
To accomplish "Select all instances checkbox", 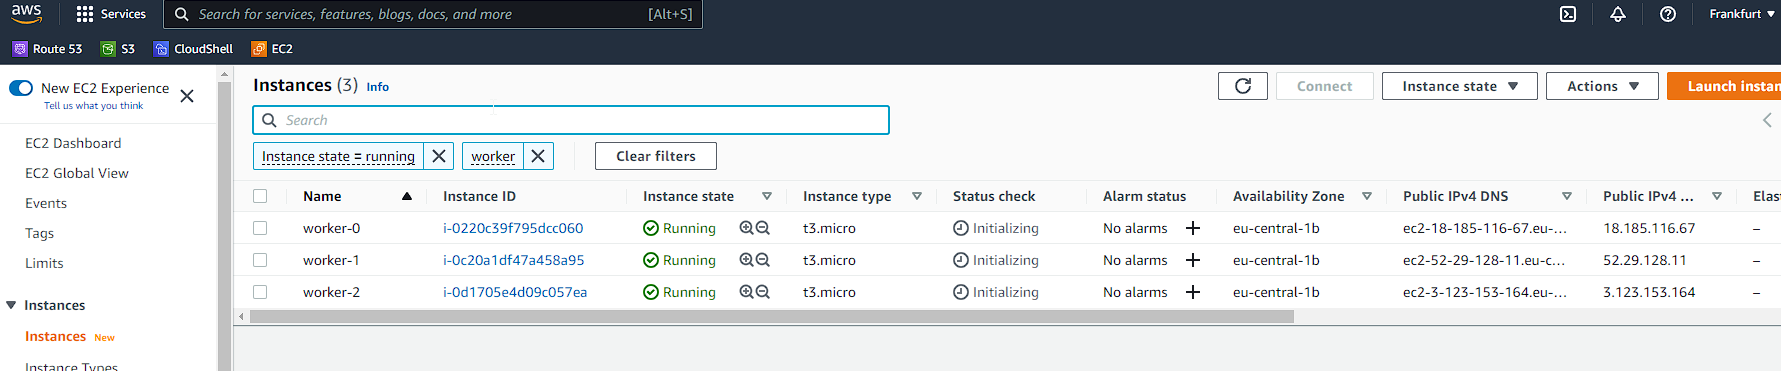I will point(260,196).
